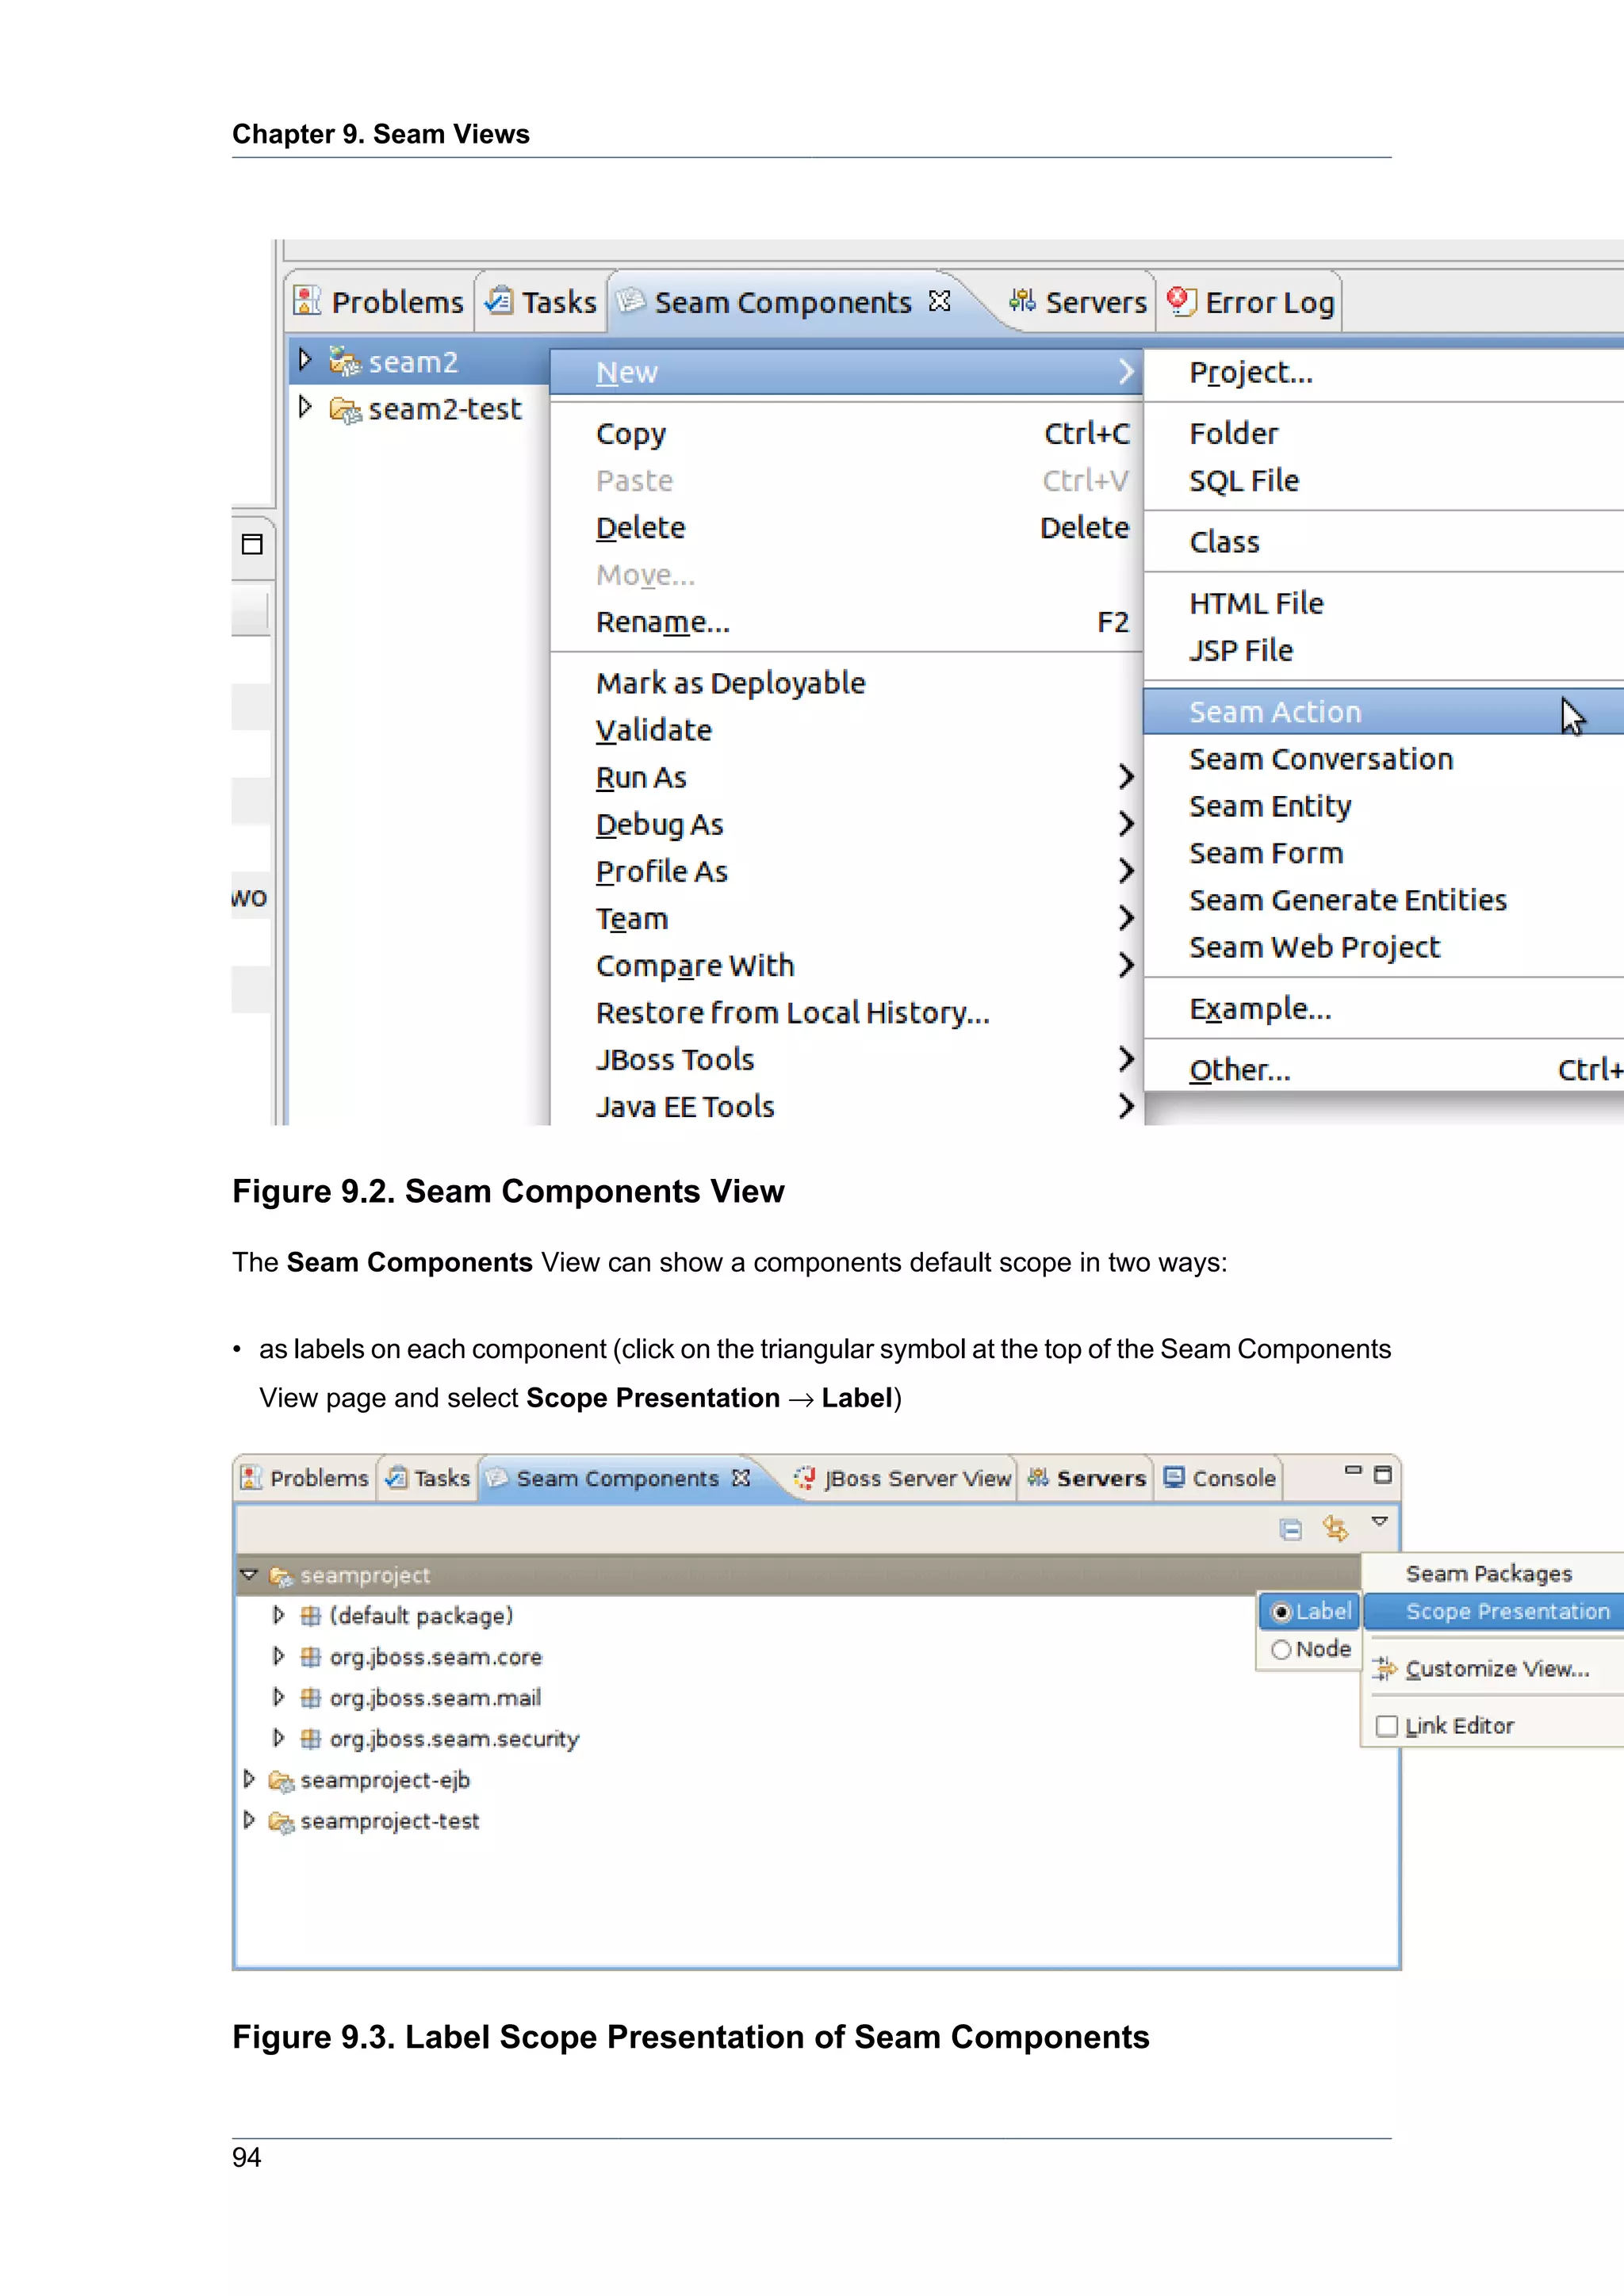Expand the (default package) node
The image size is (1624, 2296).
pos(279,1614)
